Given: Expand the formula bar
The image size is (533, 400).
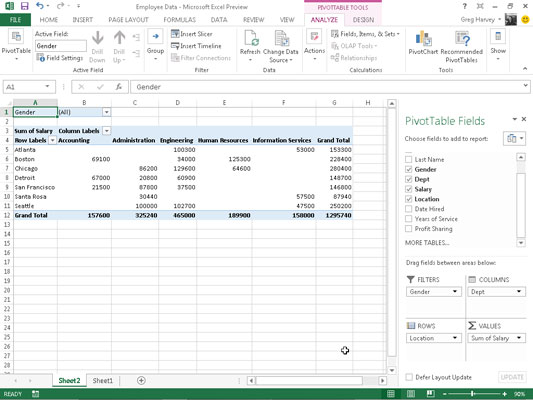Looking at the screenshot, I should 526,86.
